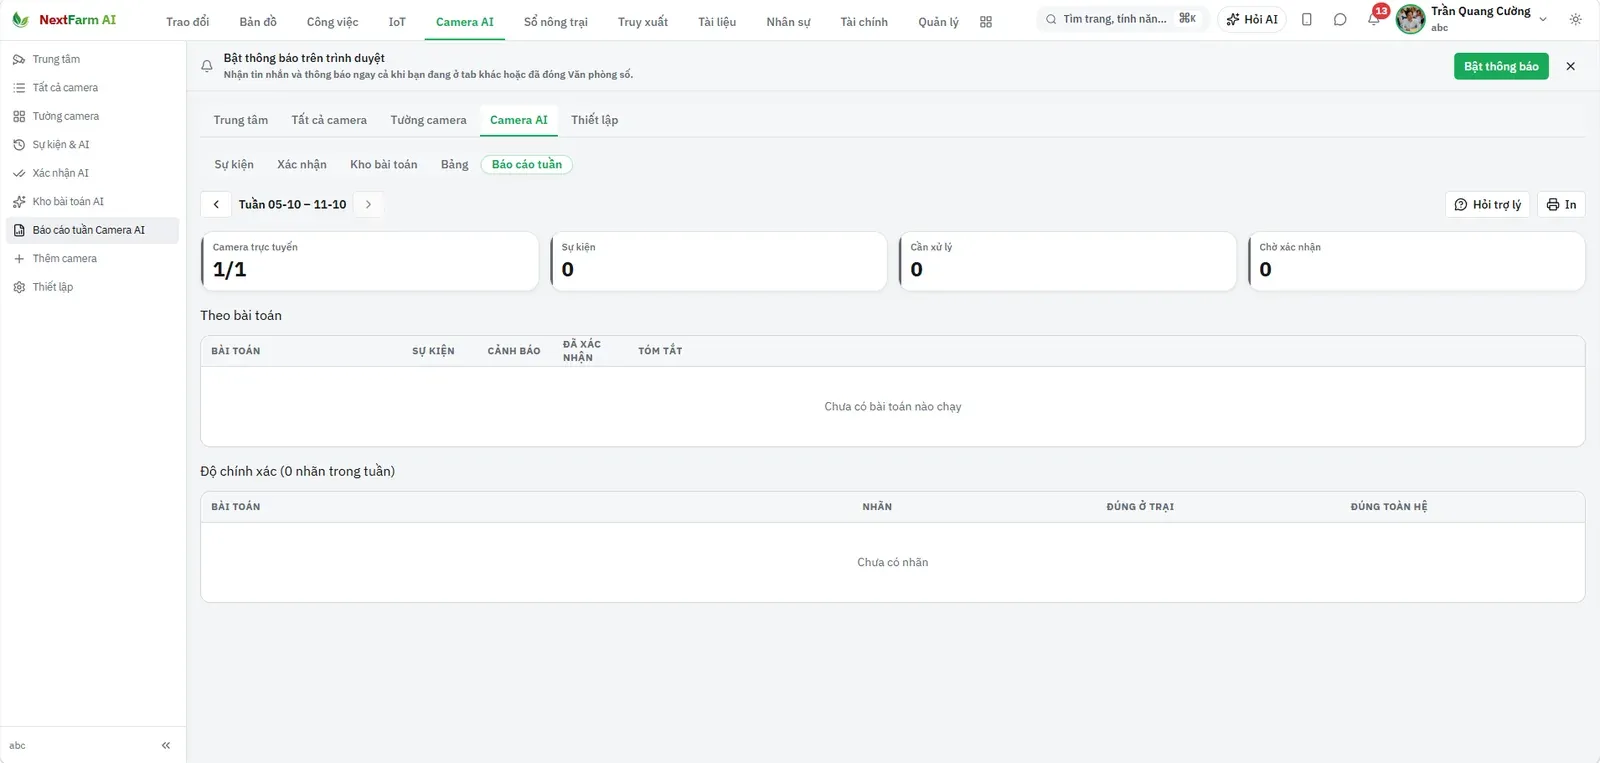
Task: Open Tất cả camera in the sidebar
Action: point(92,88)
